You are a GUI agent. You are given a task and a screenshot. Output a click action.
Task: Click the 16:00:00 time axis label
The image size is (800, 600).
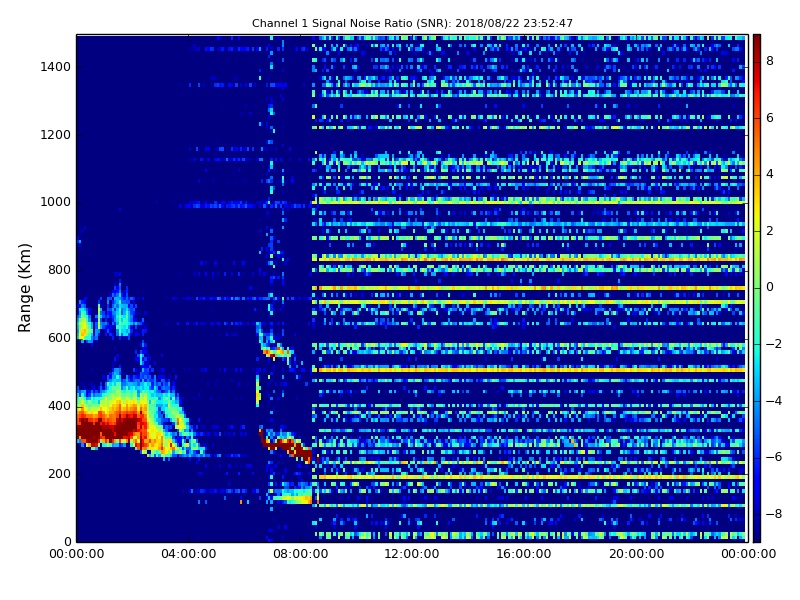pyautogui.click(x=523, y=554)
